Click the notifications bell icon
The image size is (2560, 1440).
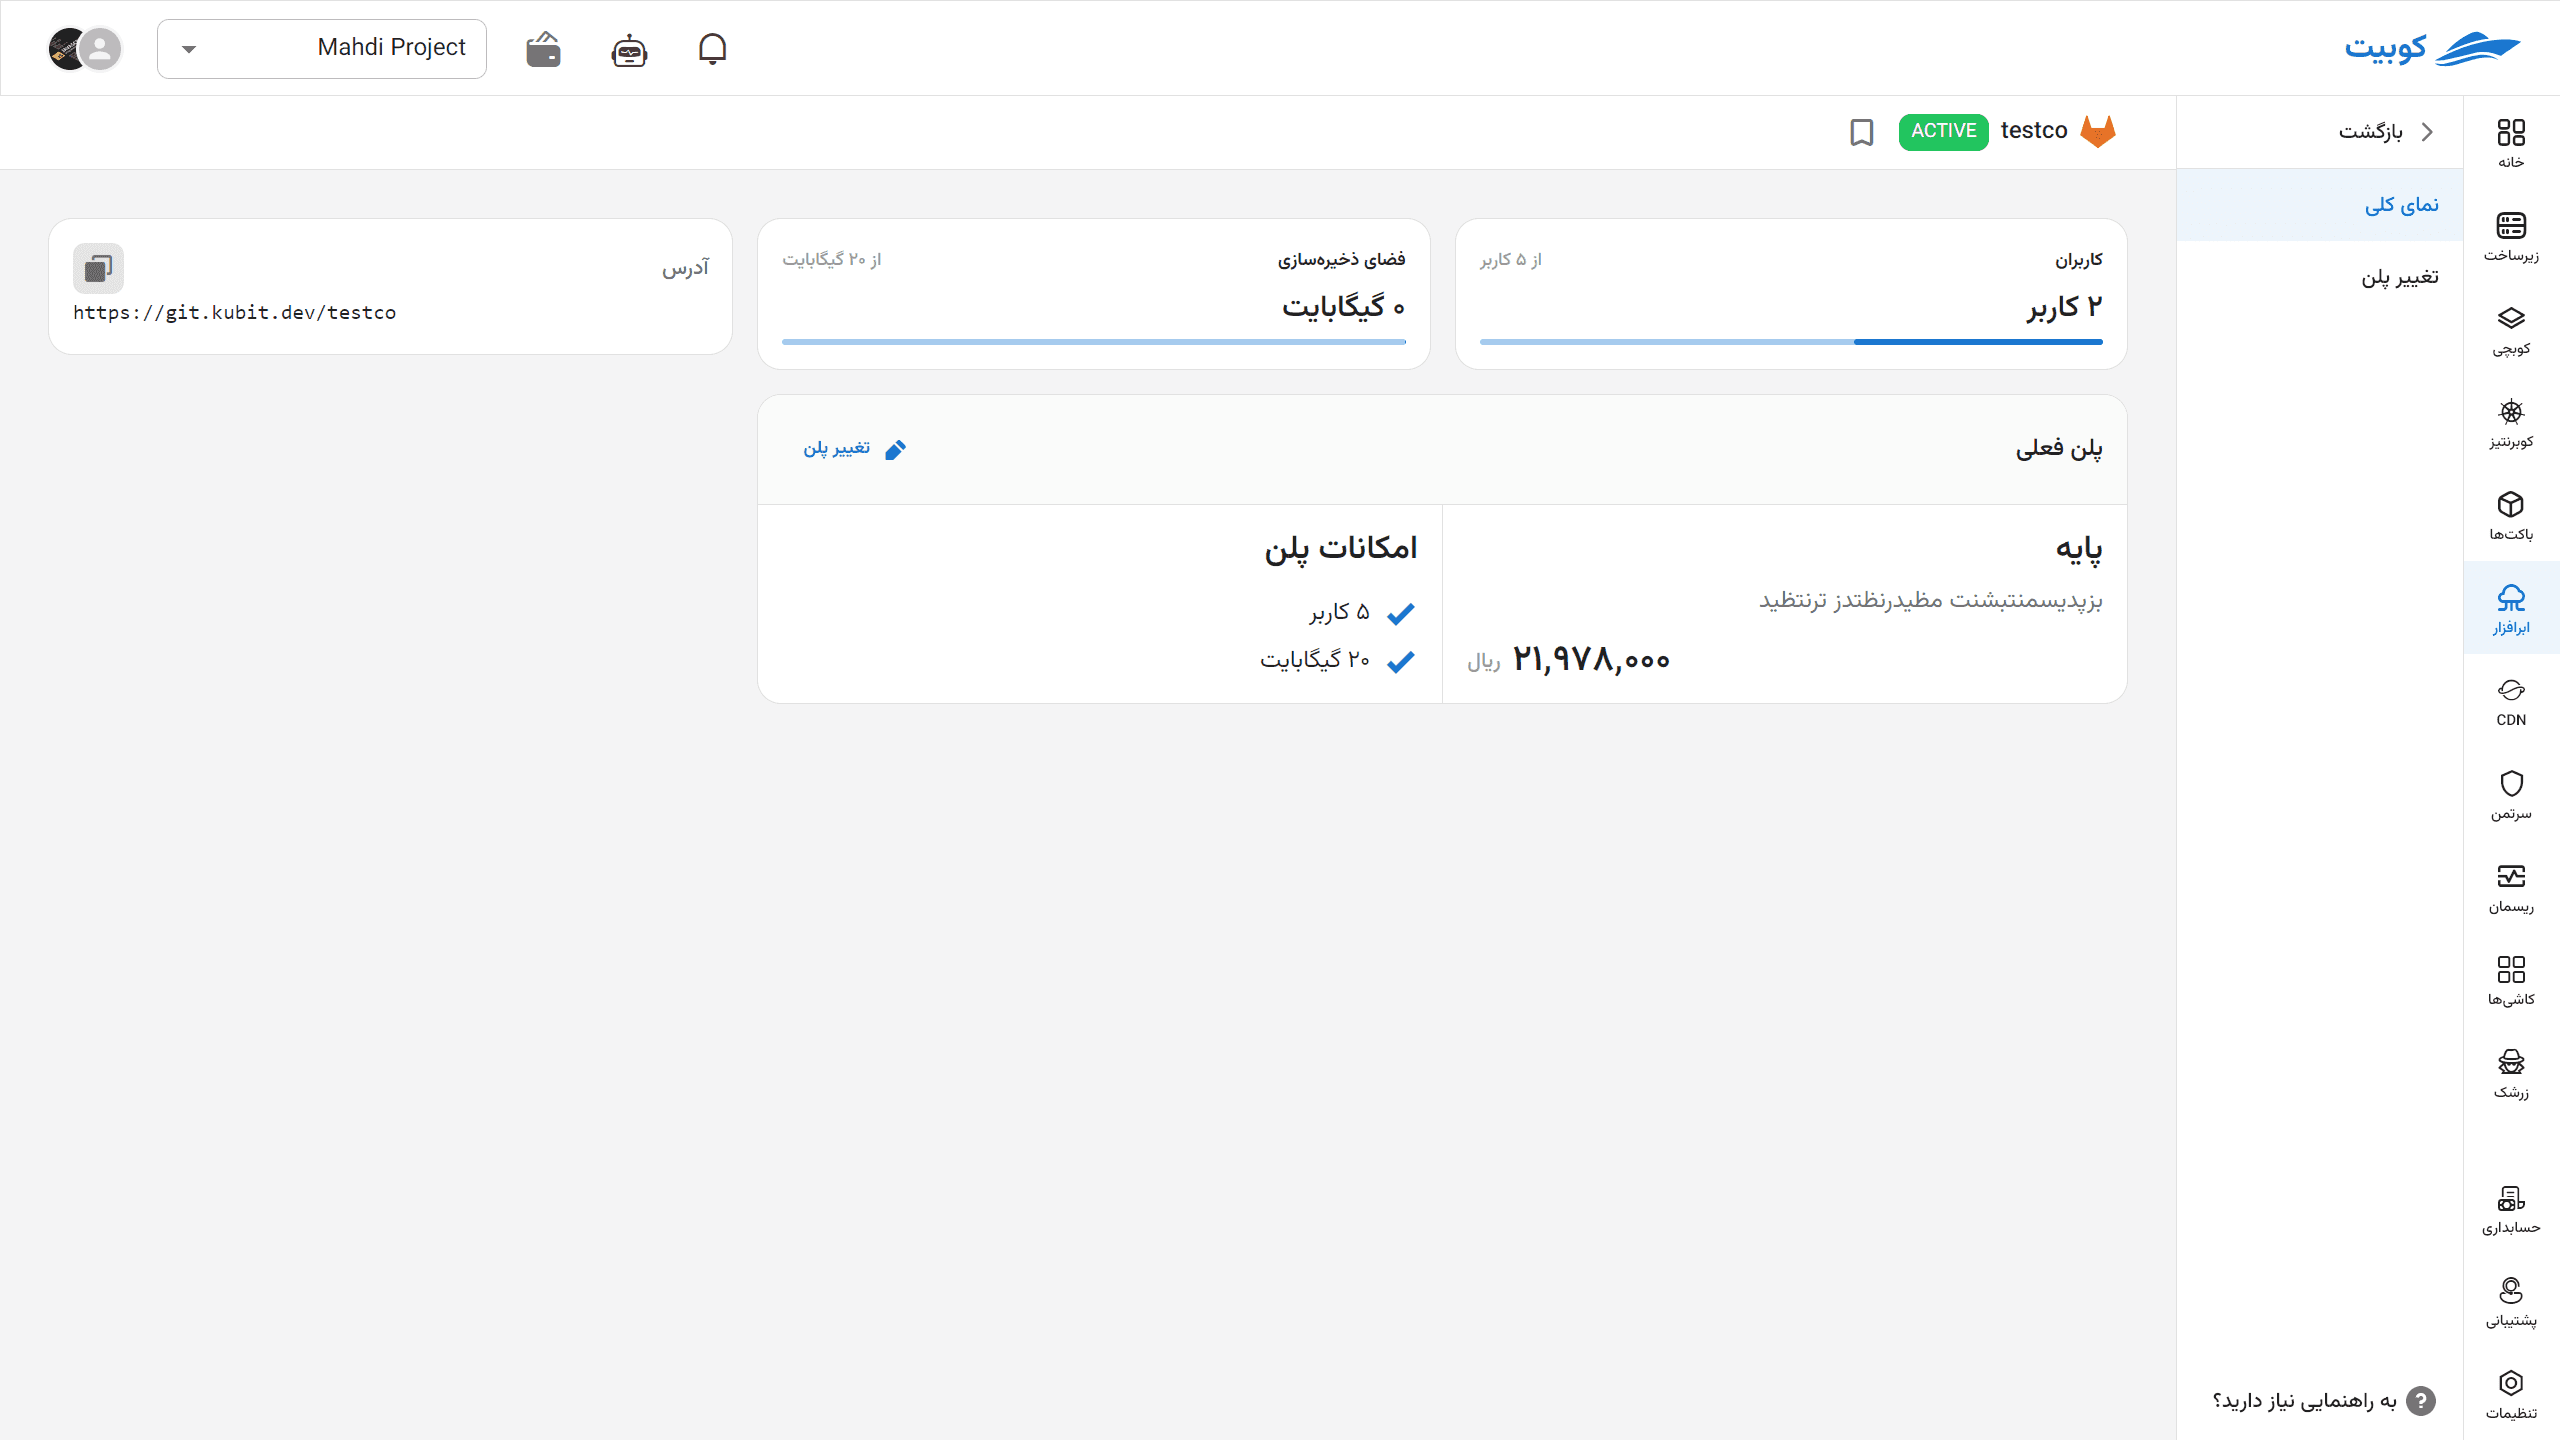pos(712,48)
